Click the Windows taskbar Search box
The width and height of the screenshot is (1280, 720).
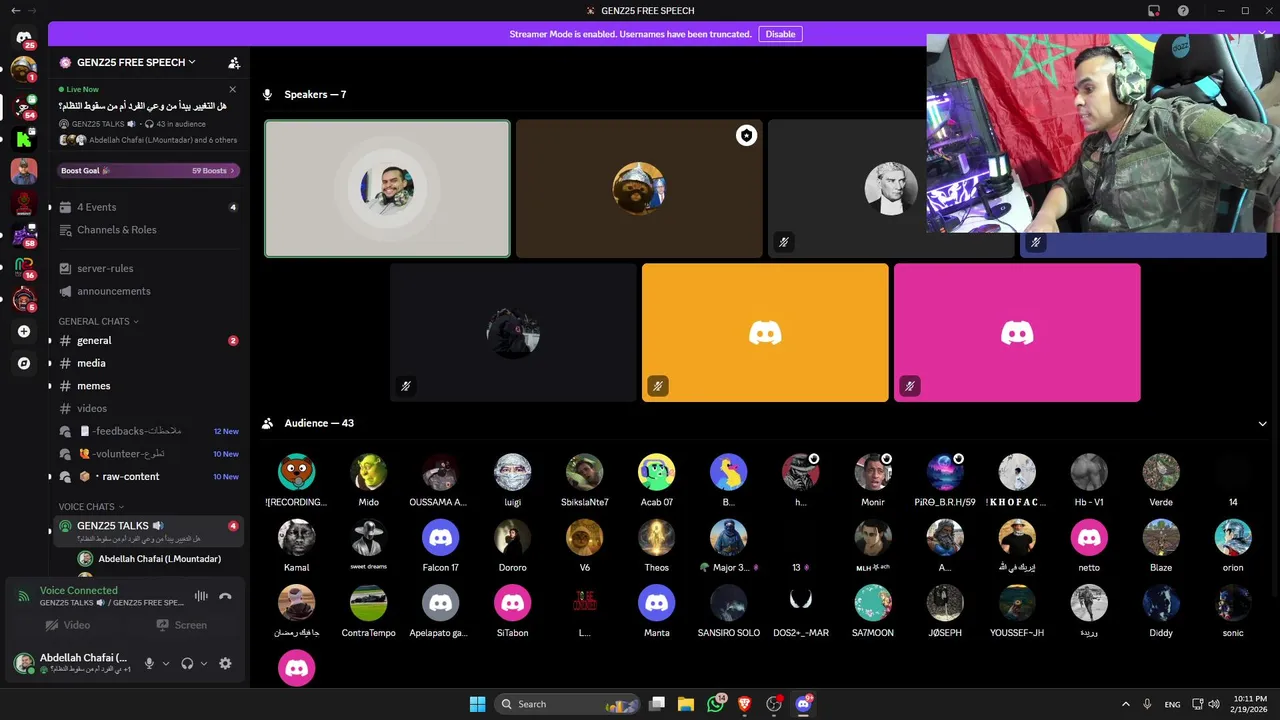coord(568,704)
